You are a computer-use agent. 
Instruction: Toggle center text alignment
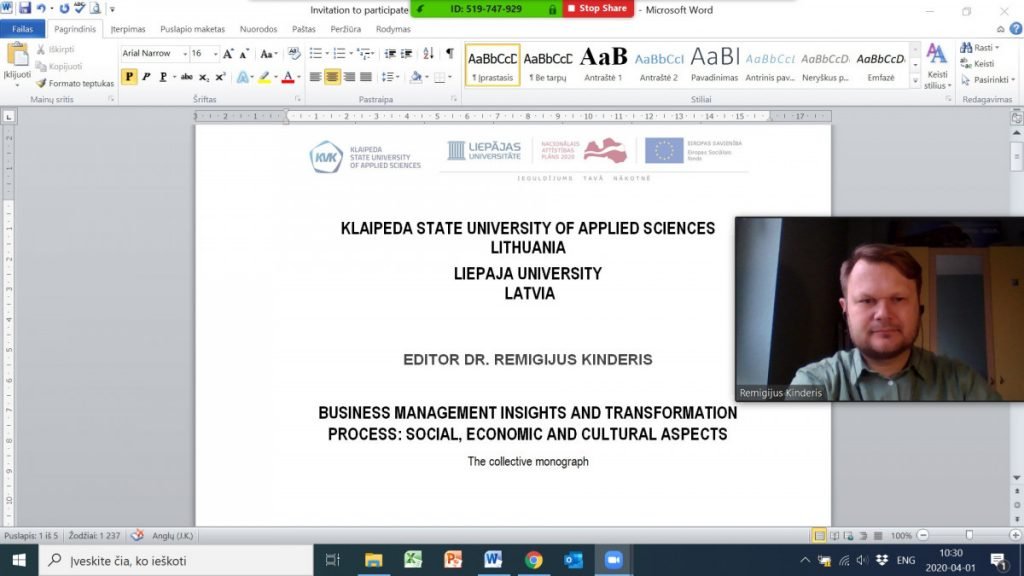332,77
